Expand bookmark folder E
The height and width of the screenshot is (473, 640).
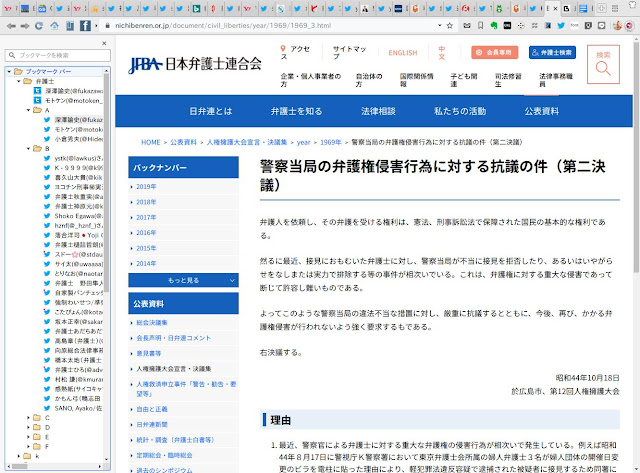click(x=28, y=437)
